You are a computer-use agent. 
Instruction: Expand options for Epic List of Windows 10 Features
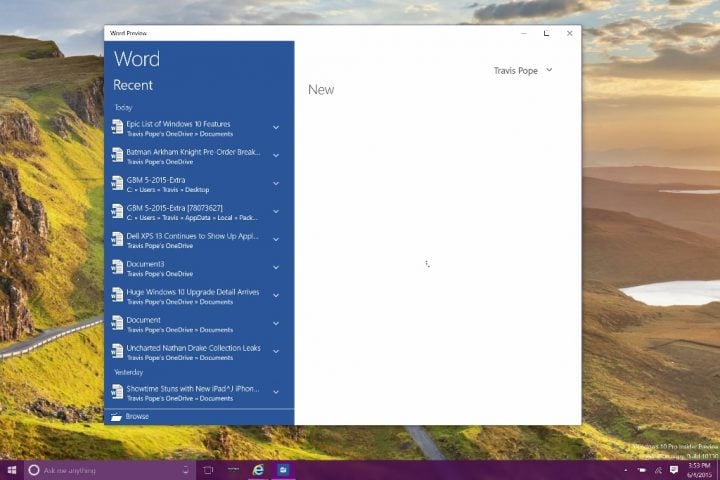tap(276, 127)
